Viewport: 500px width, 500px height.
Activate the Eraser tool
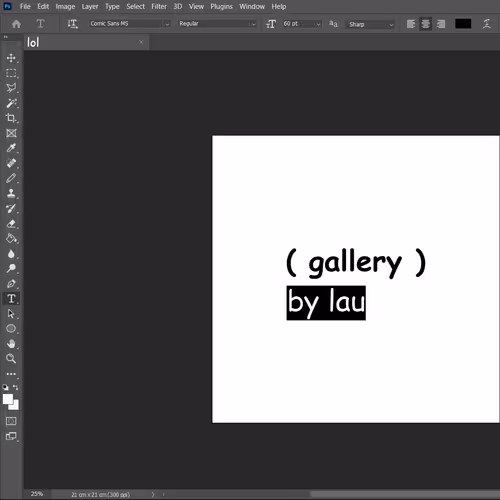[x=11, y=224]
